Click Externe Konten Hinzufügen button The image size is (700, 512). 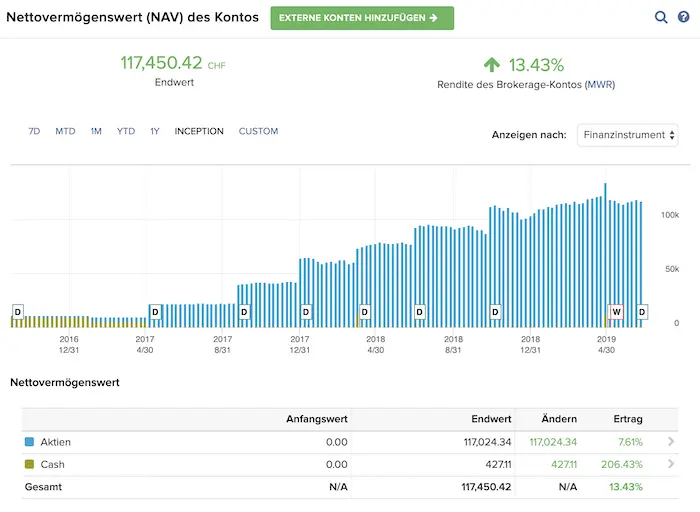[361, 18]
